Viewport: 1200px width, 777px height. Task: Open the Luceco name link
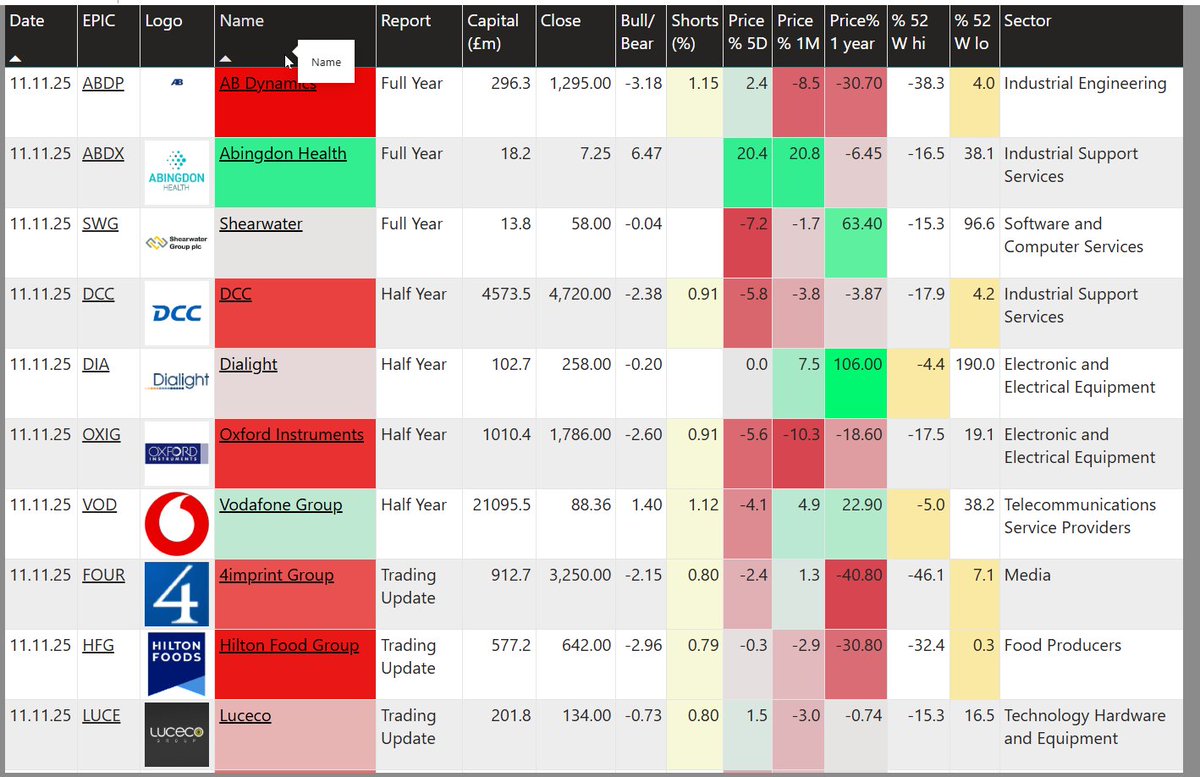[245, 716]
